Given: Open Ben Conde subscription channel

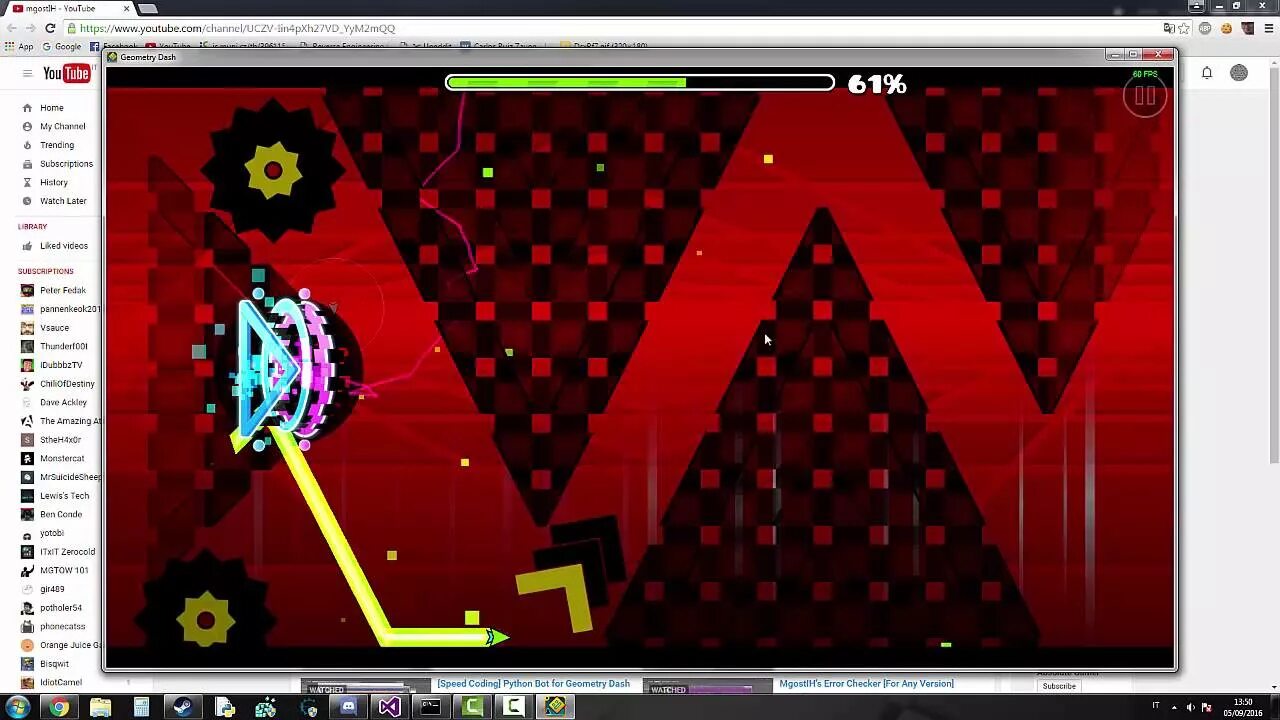Looking at the screenshot, I should click(61, 514).
